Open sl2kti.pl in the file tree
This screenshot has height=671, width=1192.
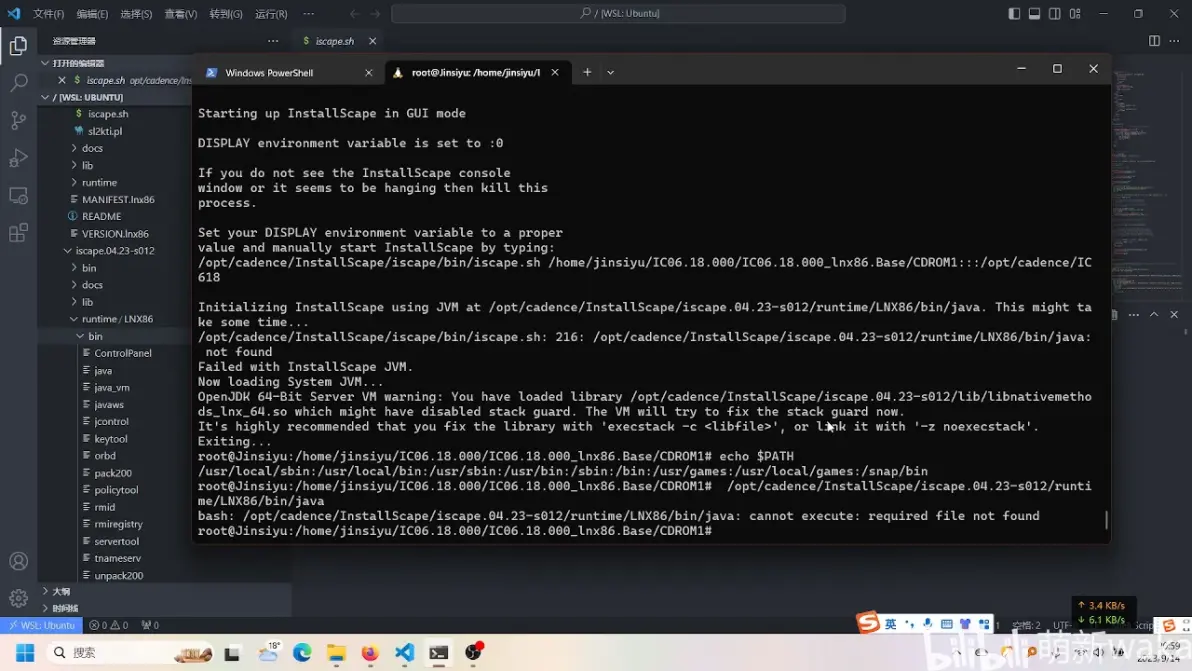[105, 131]
